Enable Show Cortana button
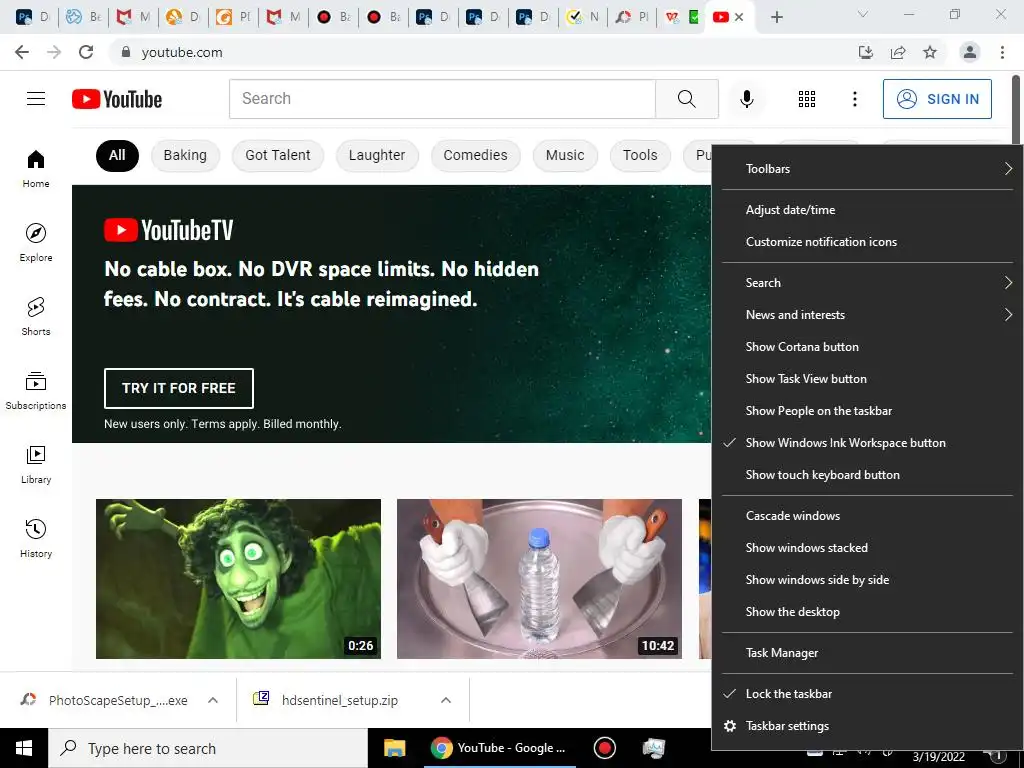The width and height of the screenshot is (1024, 768). pyautogui.click(x=868, y=347)
